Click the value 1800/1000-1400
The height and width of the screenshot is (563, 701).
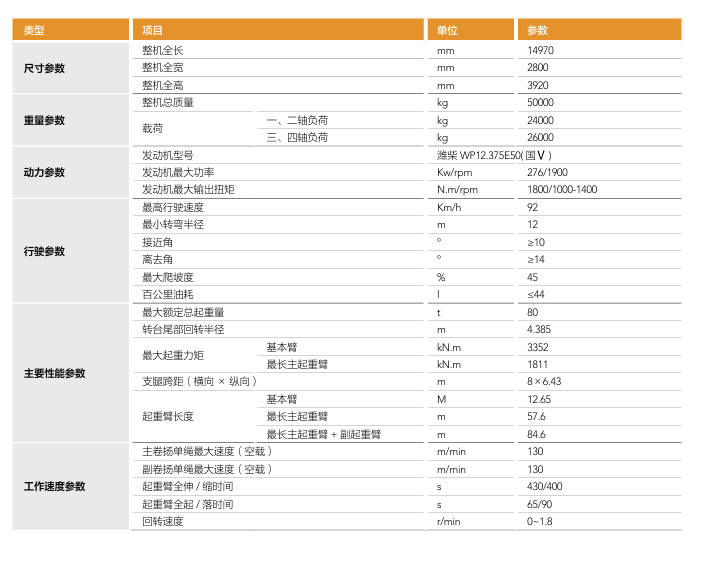562,190
